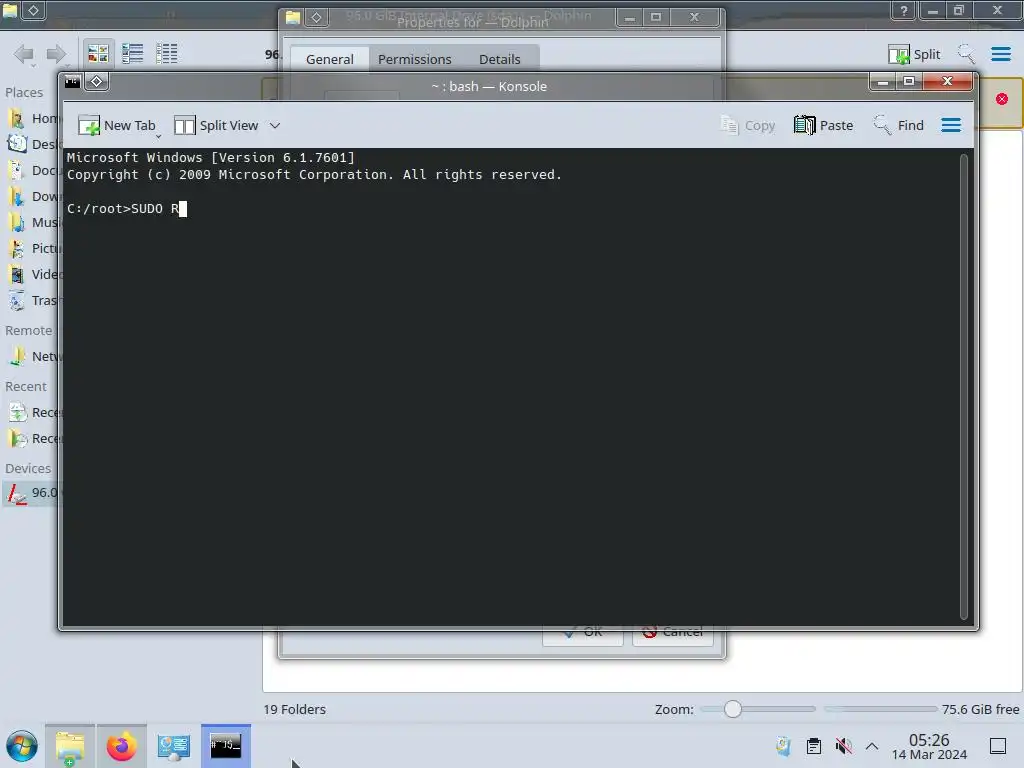Screen dimensions: 1024x768
Task: Open the clock showing 05:26
Action: [x=929, y=746]
